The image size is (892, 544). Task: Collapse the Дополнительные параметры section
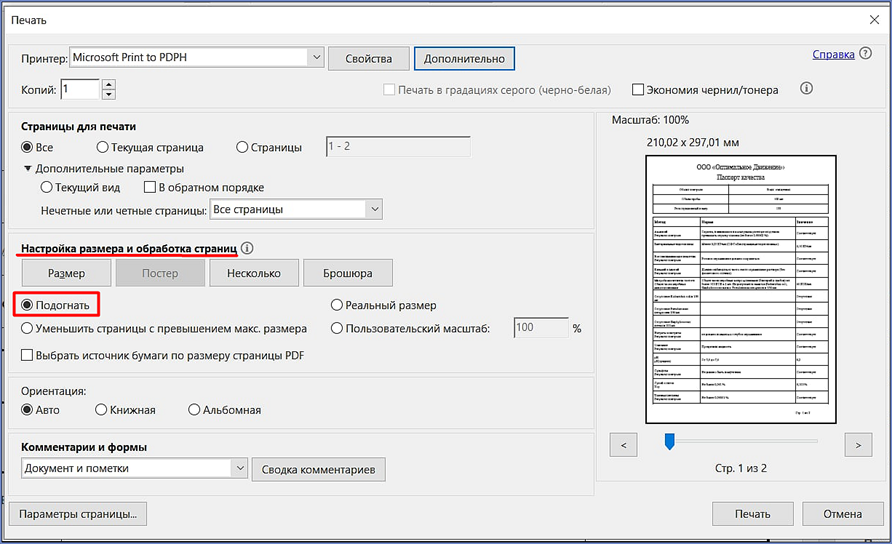point(27,168)
